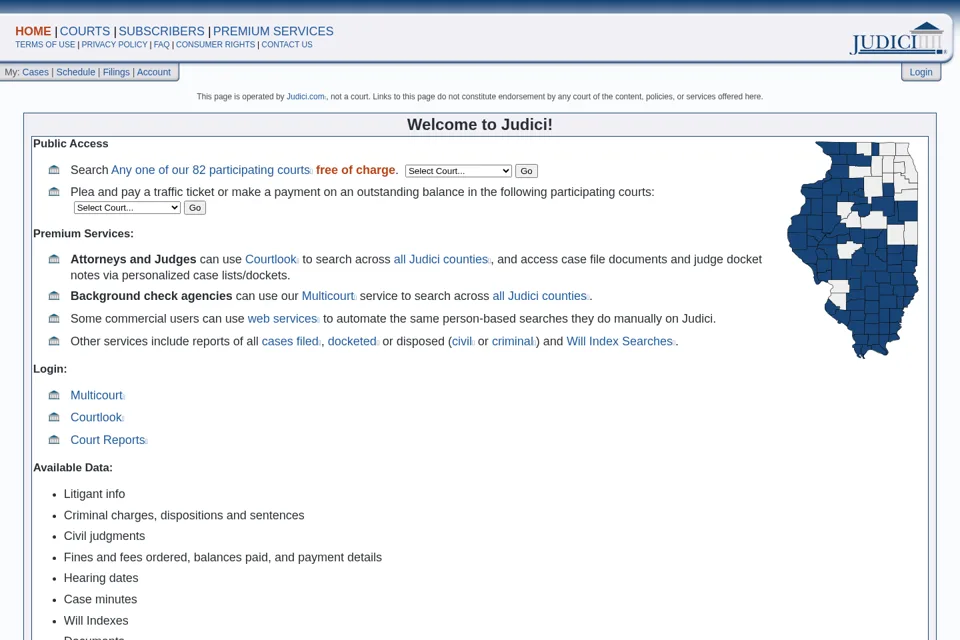This screenshot has width=960, height=640.
Task: Click courthouse icon next to Courtlook login
Action: [x=54, y=417]
